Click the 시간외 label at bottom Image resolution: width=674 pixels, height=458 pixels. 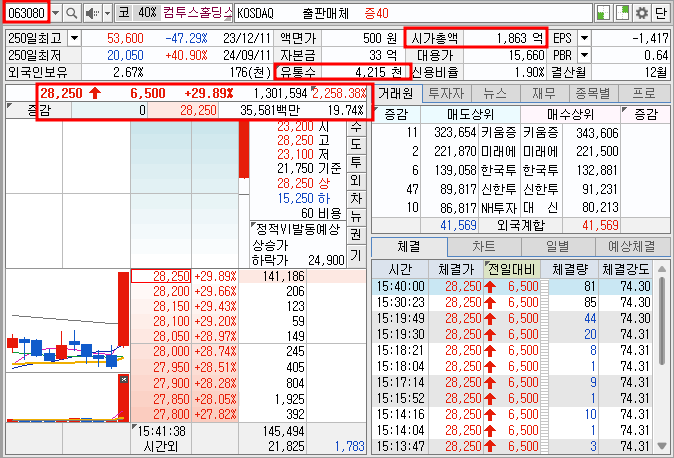pyautogui.click(x=160, y=446)
